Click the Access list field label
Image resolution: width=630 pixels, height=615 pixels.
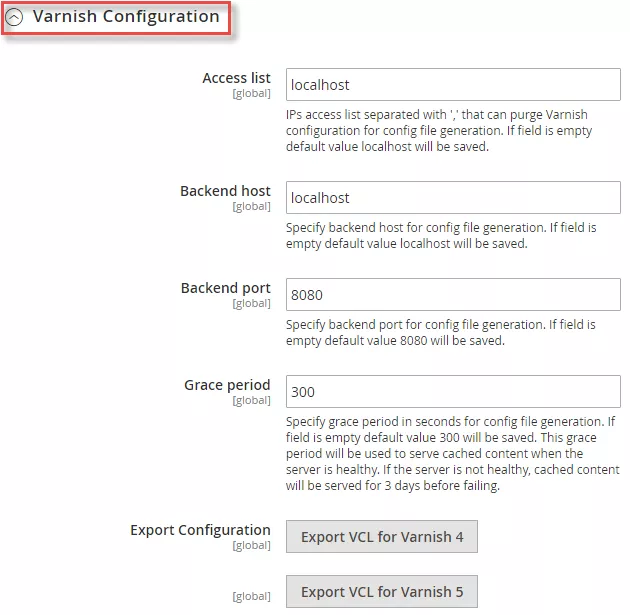coord(236,78)
